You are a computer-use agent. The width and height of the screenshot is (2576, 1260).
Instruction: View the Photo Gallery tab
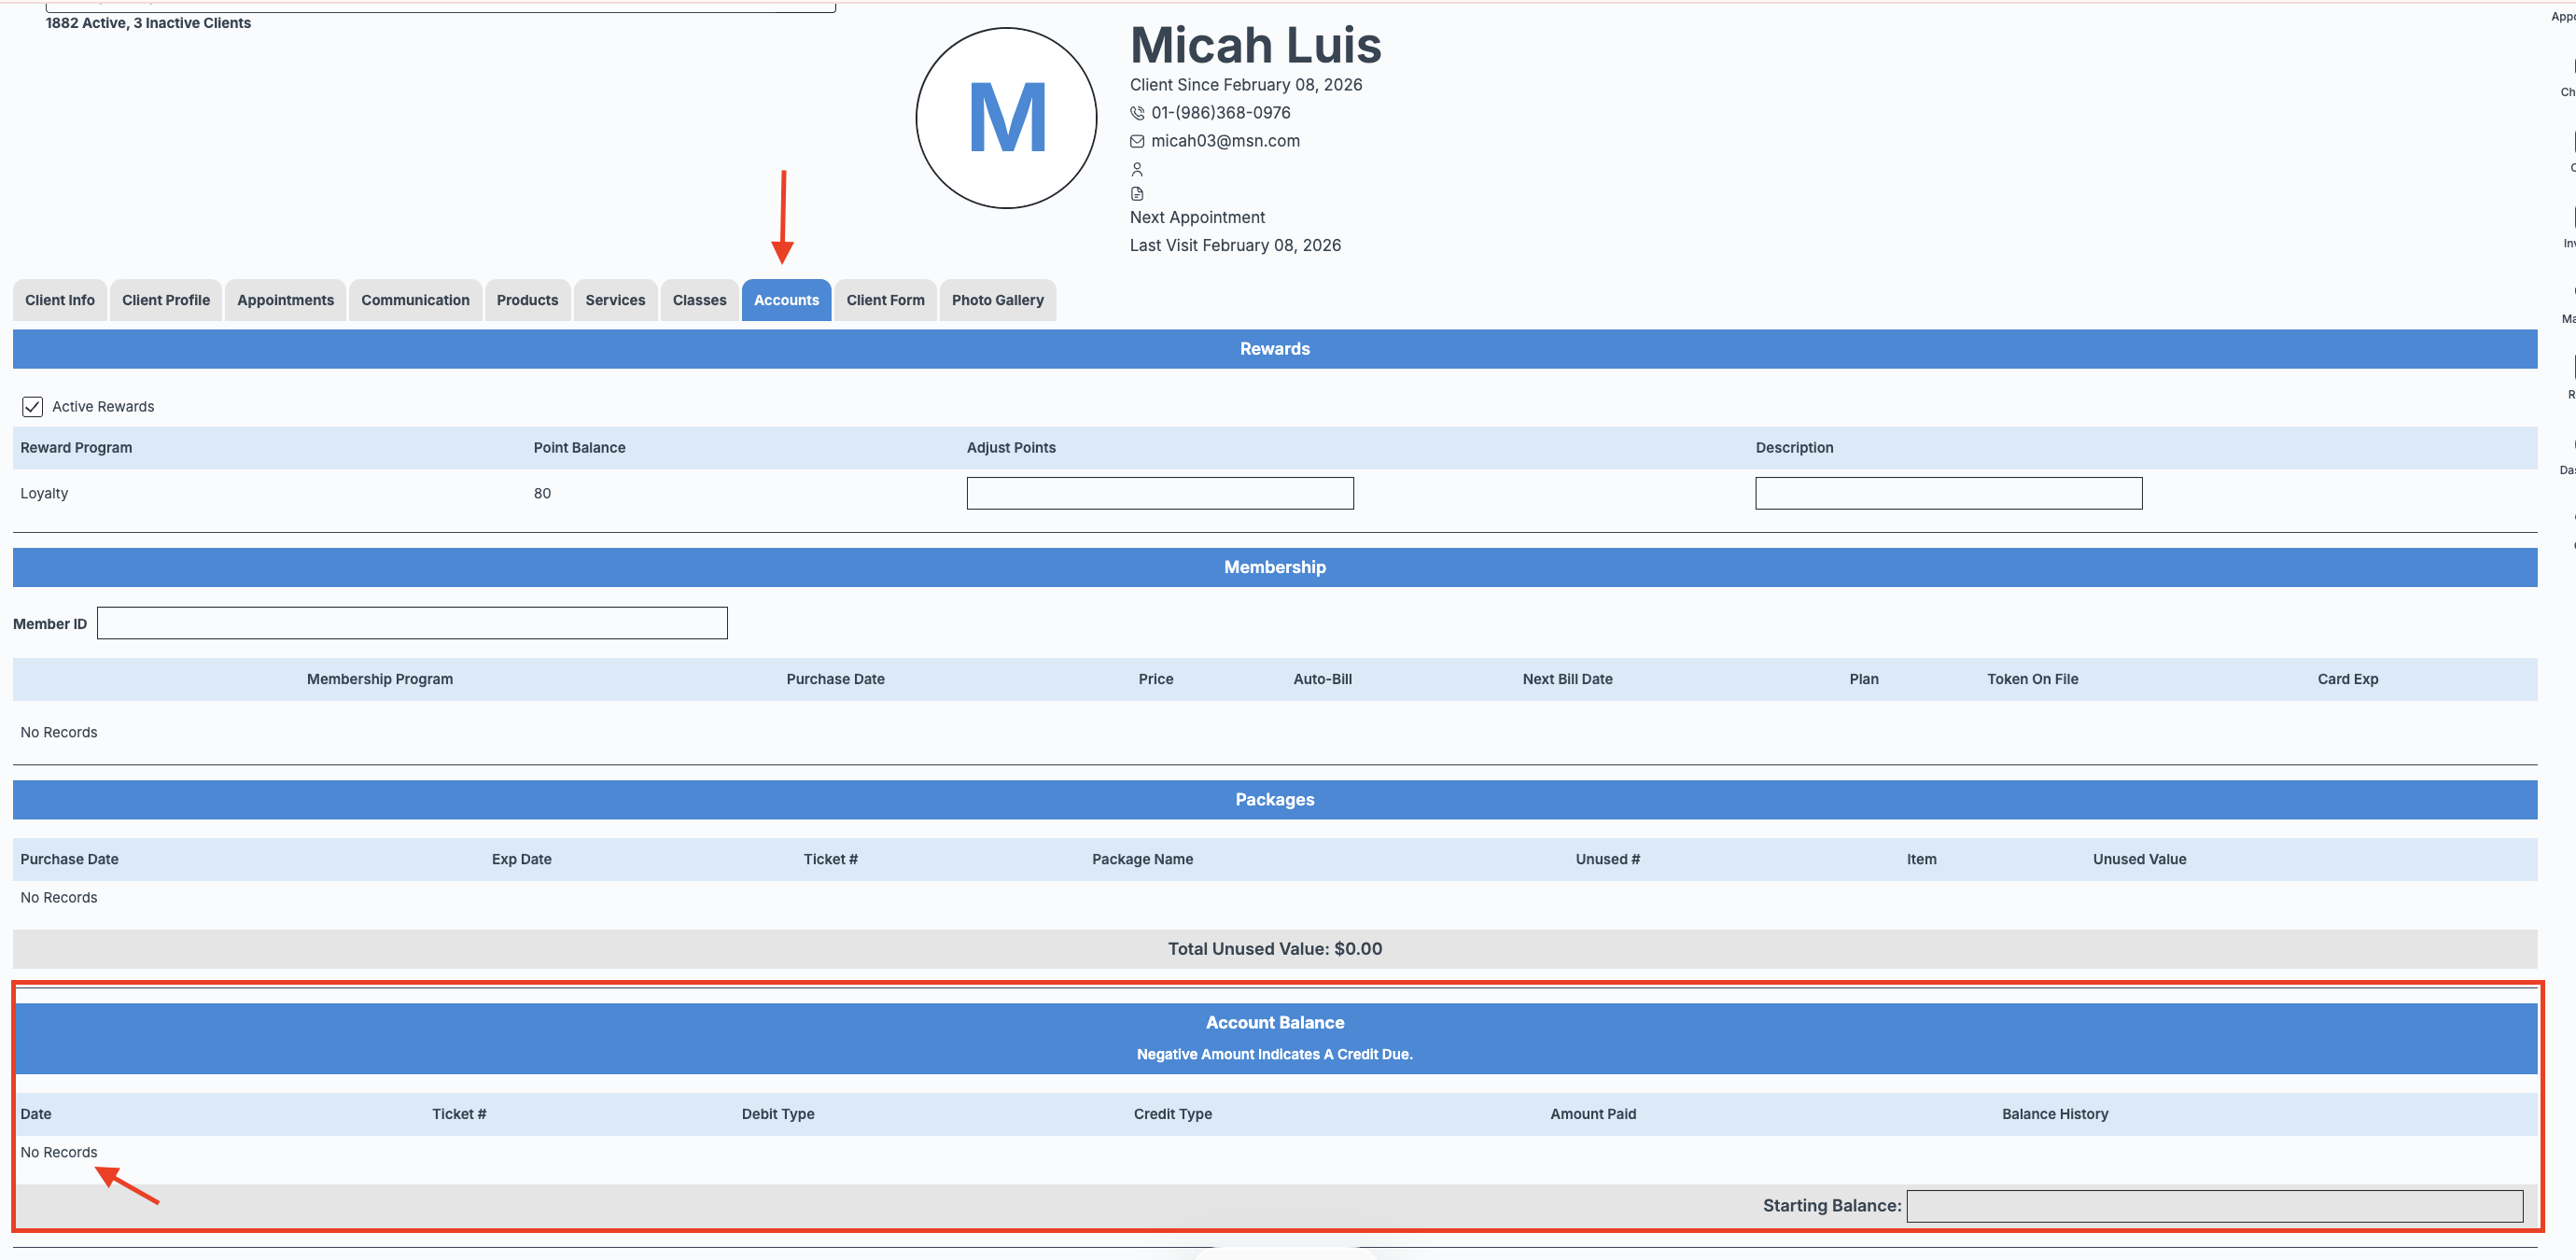pos(997,300)
